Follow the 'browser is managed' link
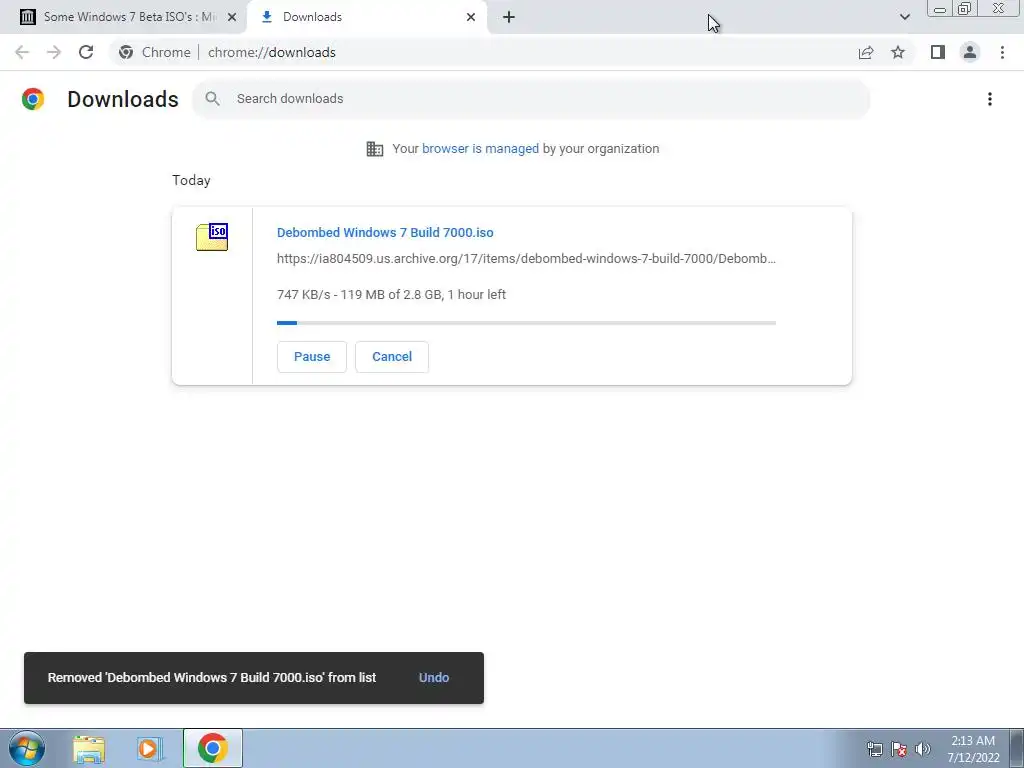 point(480,149)
